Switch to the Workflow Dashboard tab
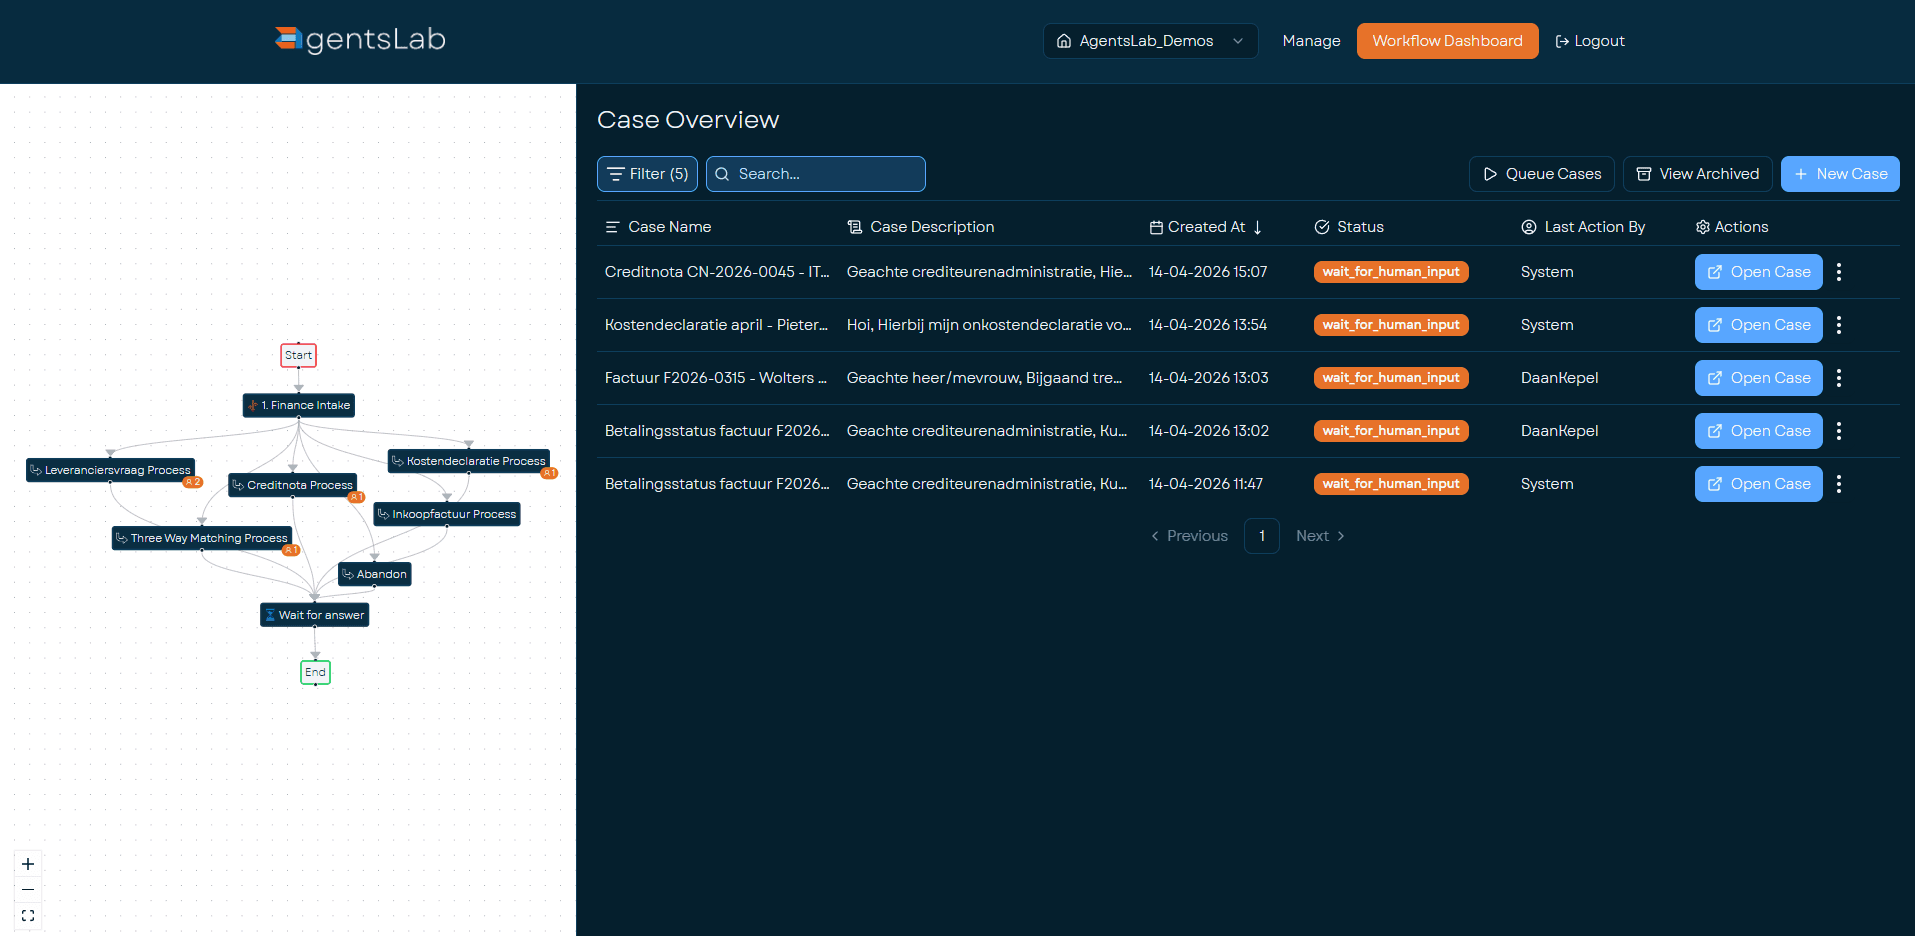The width and height of the screenshot is (1915, 936). [x=1447, y=41]
